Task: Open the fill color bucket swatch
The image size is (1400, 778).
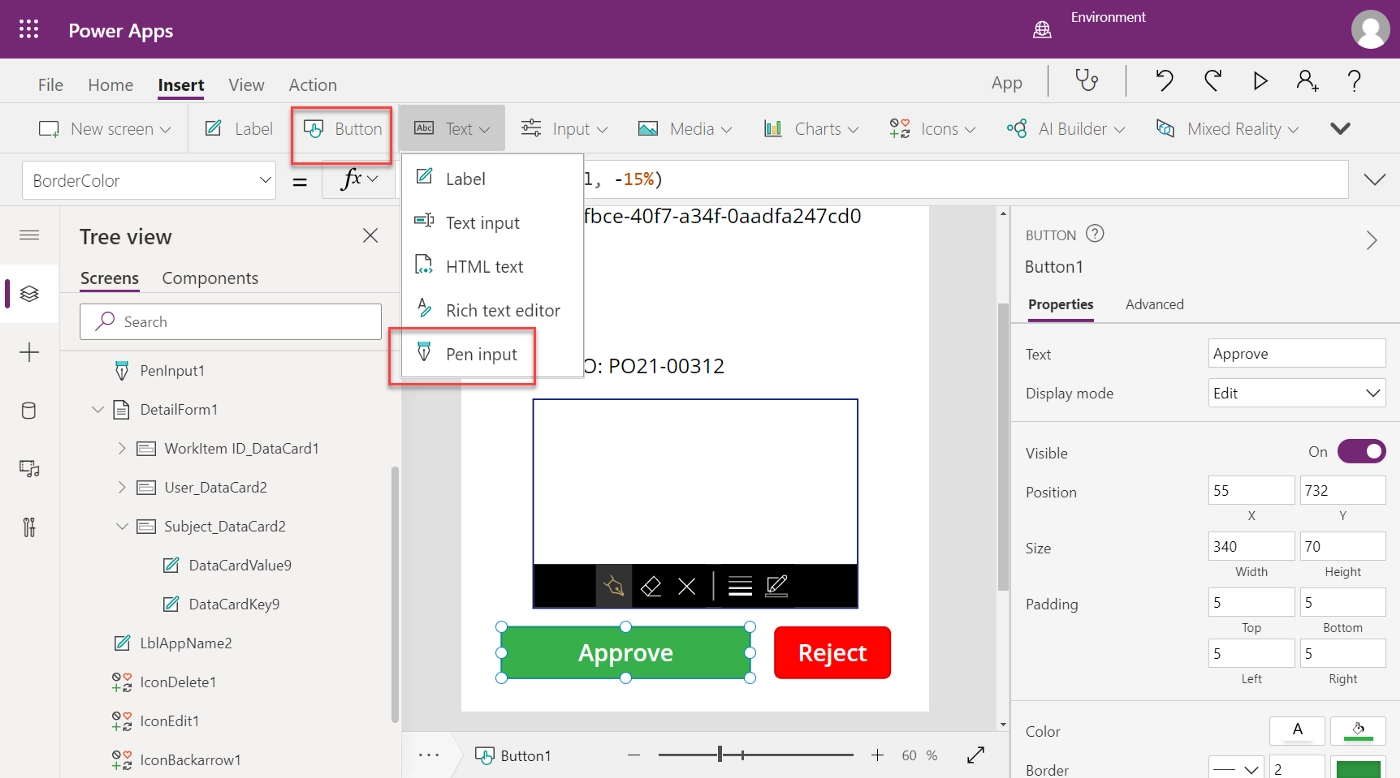Action: tap(1358, 731)
